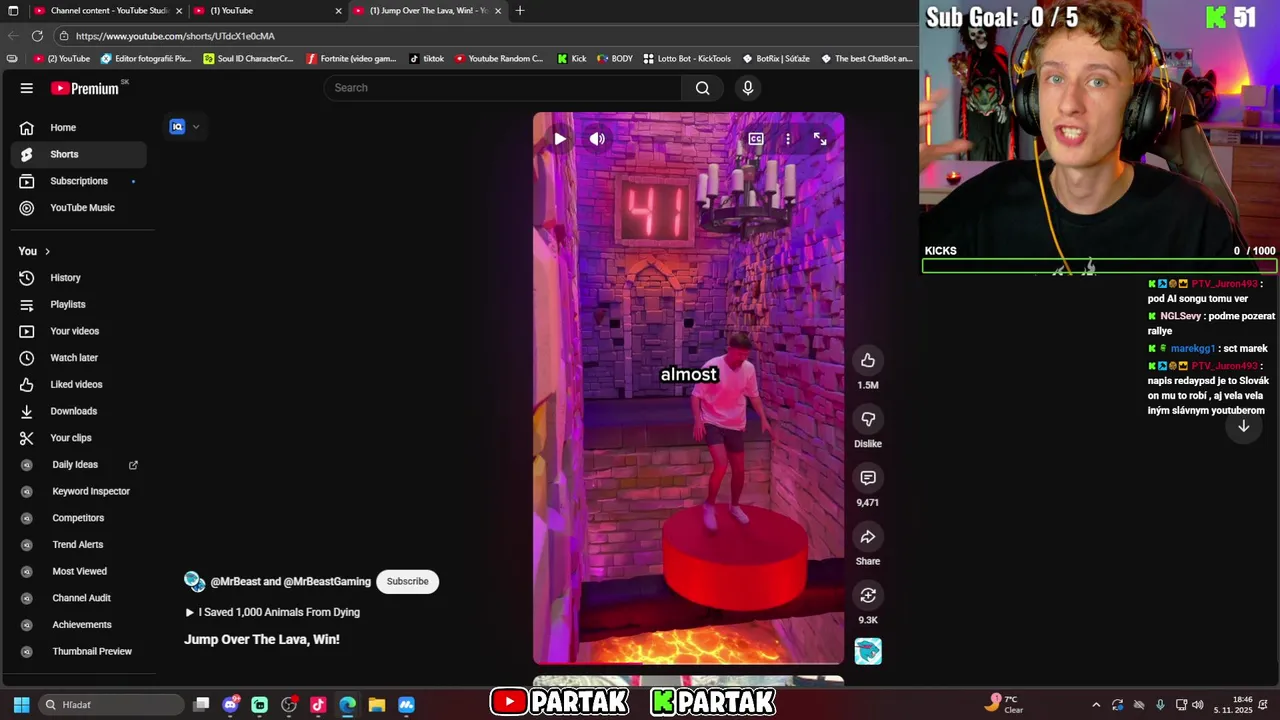Open Keyword Inspector tool
Image resolution: width=1280 pixels, height=720 pixels.
[x=78, y=491]
